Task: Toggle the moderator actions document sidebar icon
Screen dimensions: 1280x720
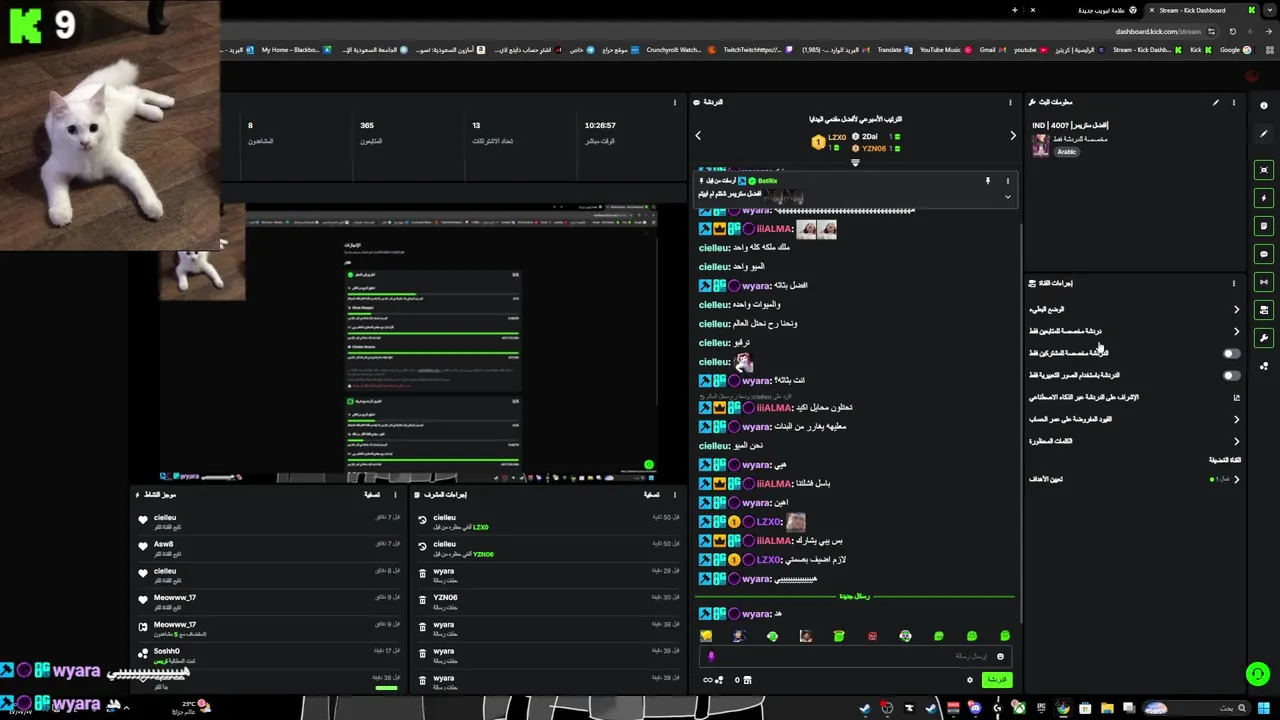Action: pos(1264,226)
